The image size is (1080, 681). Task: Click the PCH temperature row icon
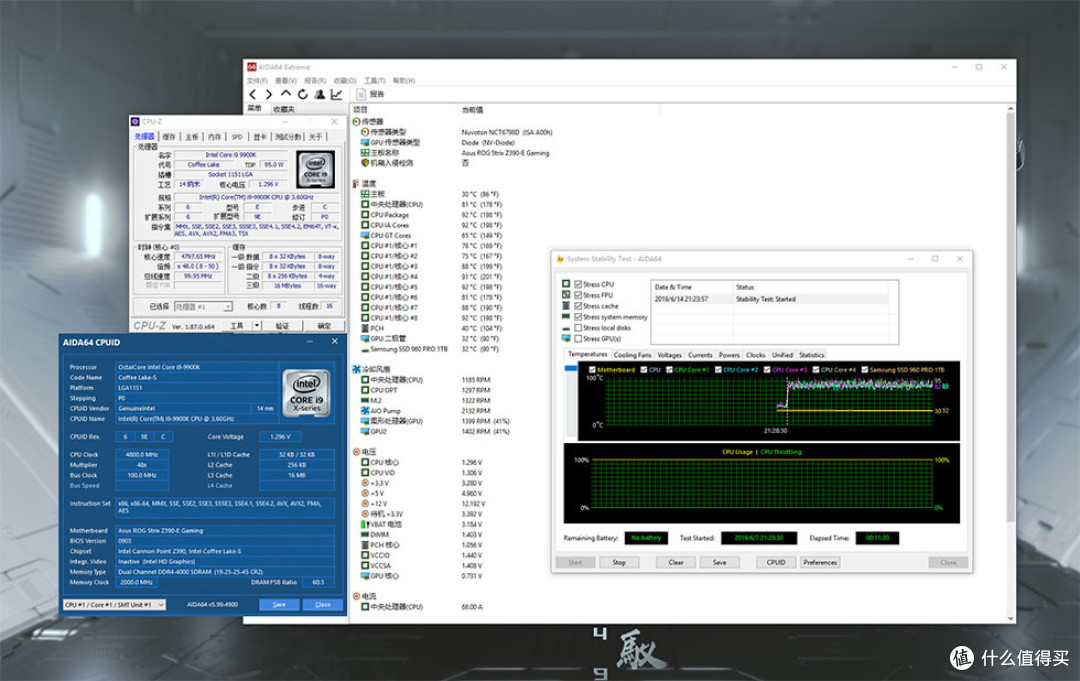point(365,328)
